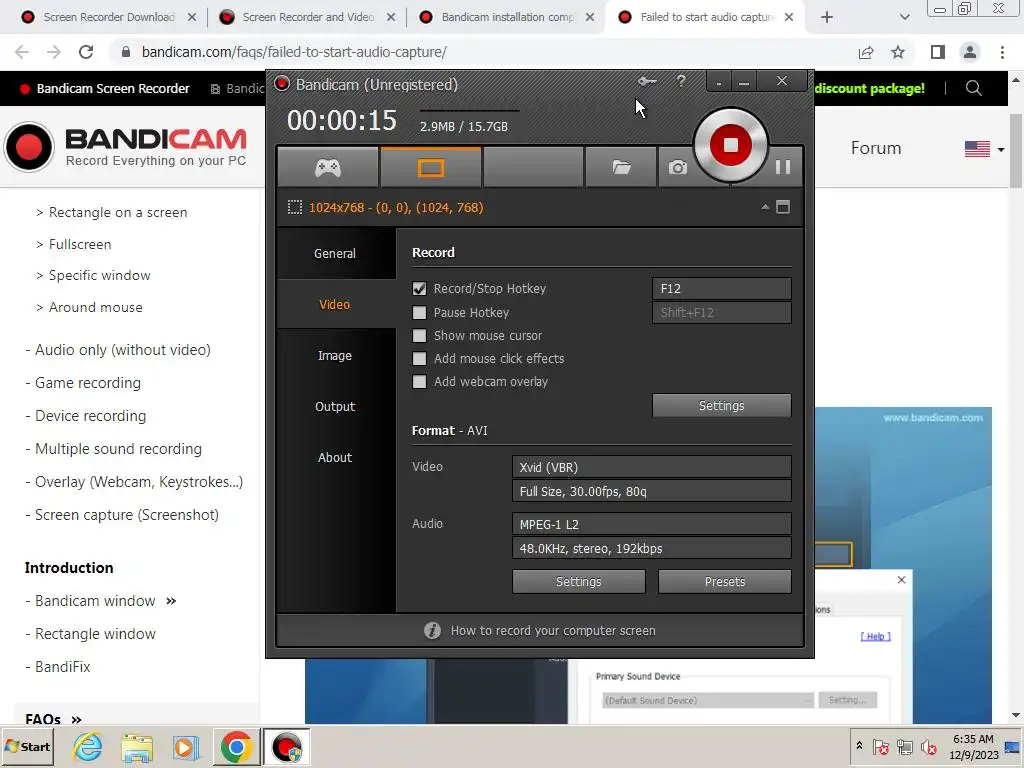
Task: Open the Chrome profile avatar
Action: click(970, 52)
